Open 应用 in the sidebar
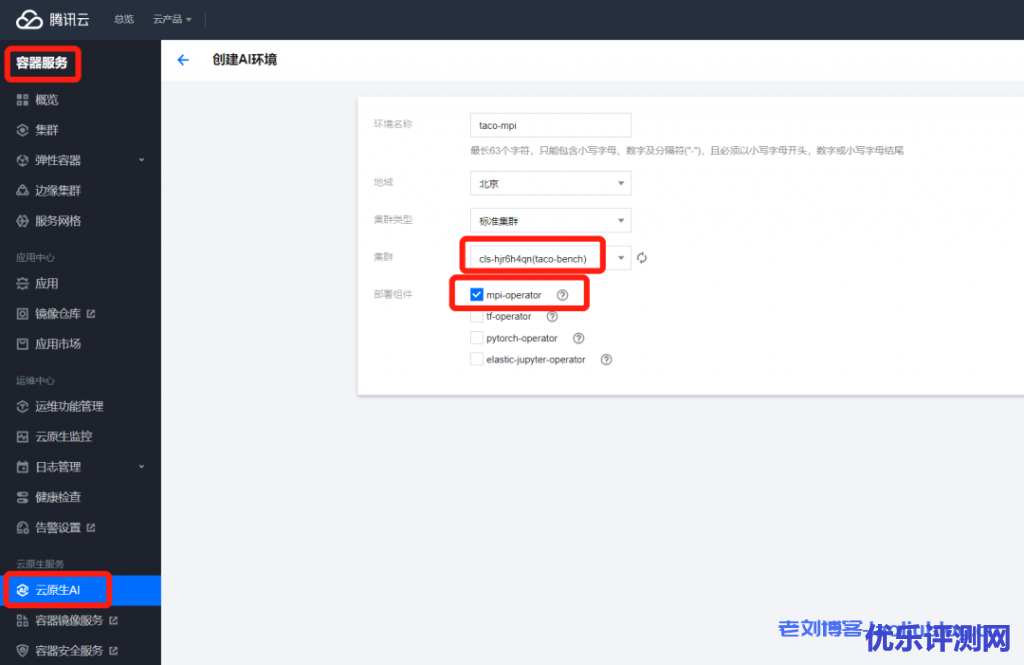Screen dimensions: 1024x665 coord(46,284)
